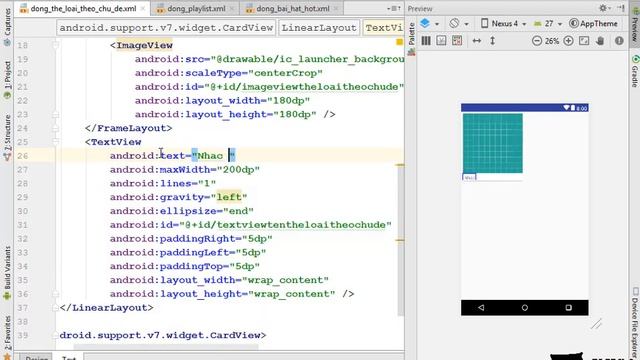Open hidden tabs list dropdown

point(393,9)
